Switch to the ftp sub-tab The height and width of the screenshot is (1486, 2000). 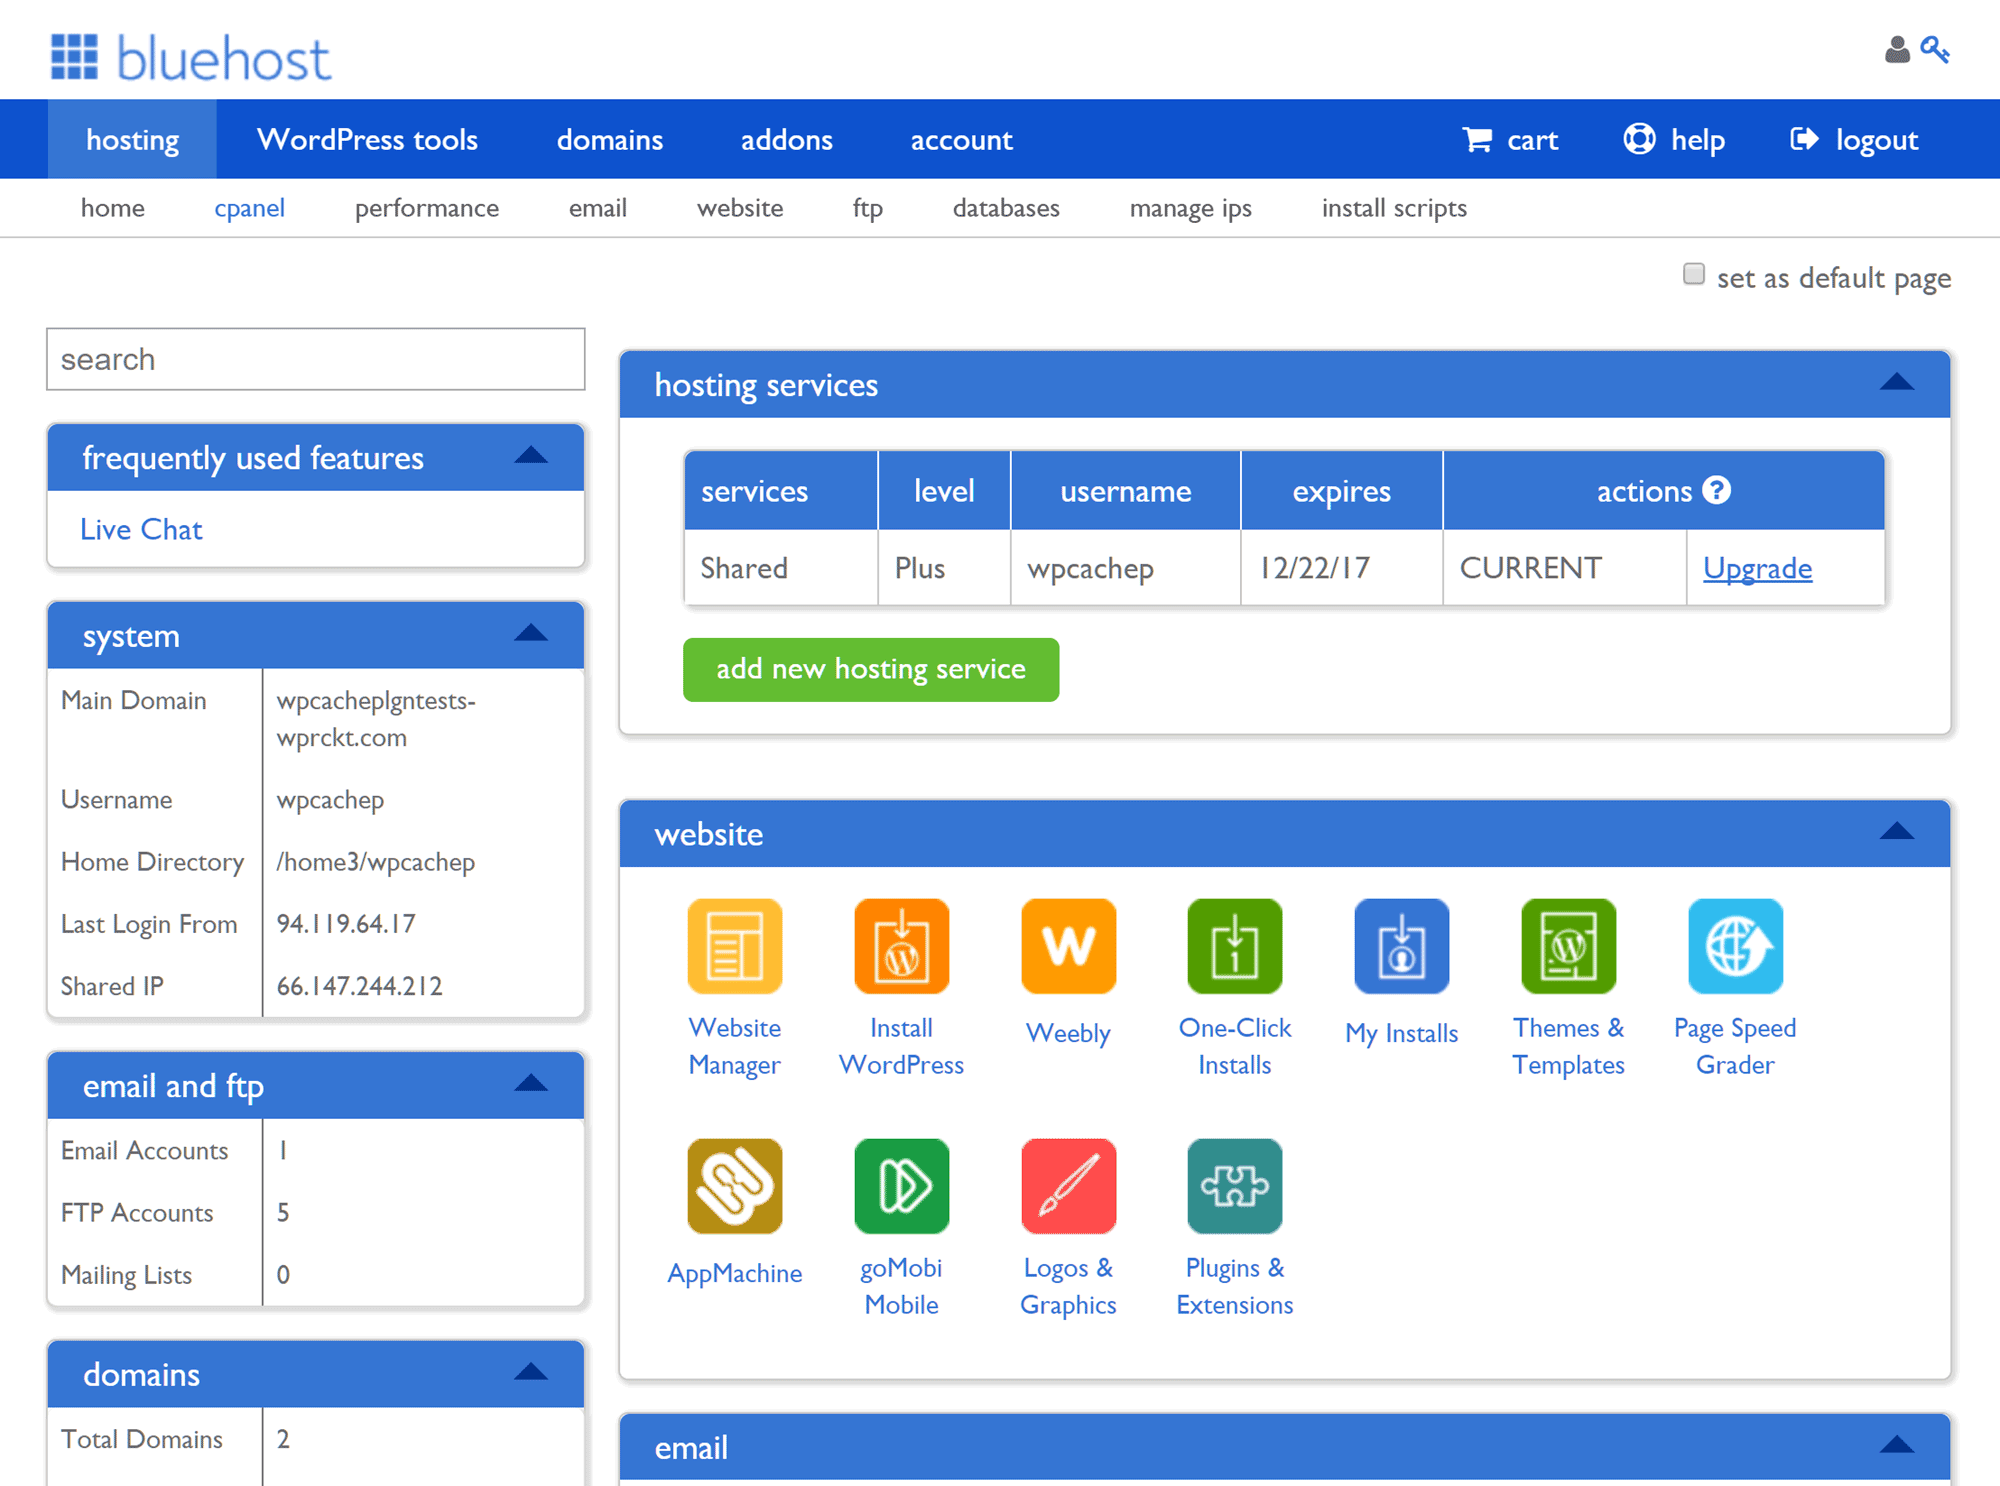[868, 208]
